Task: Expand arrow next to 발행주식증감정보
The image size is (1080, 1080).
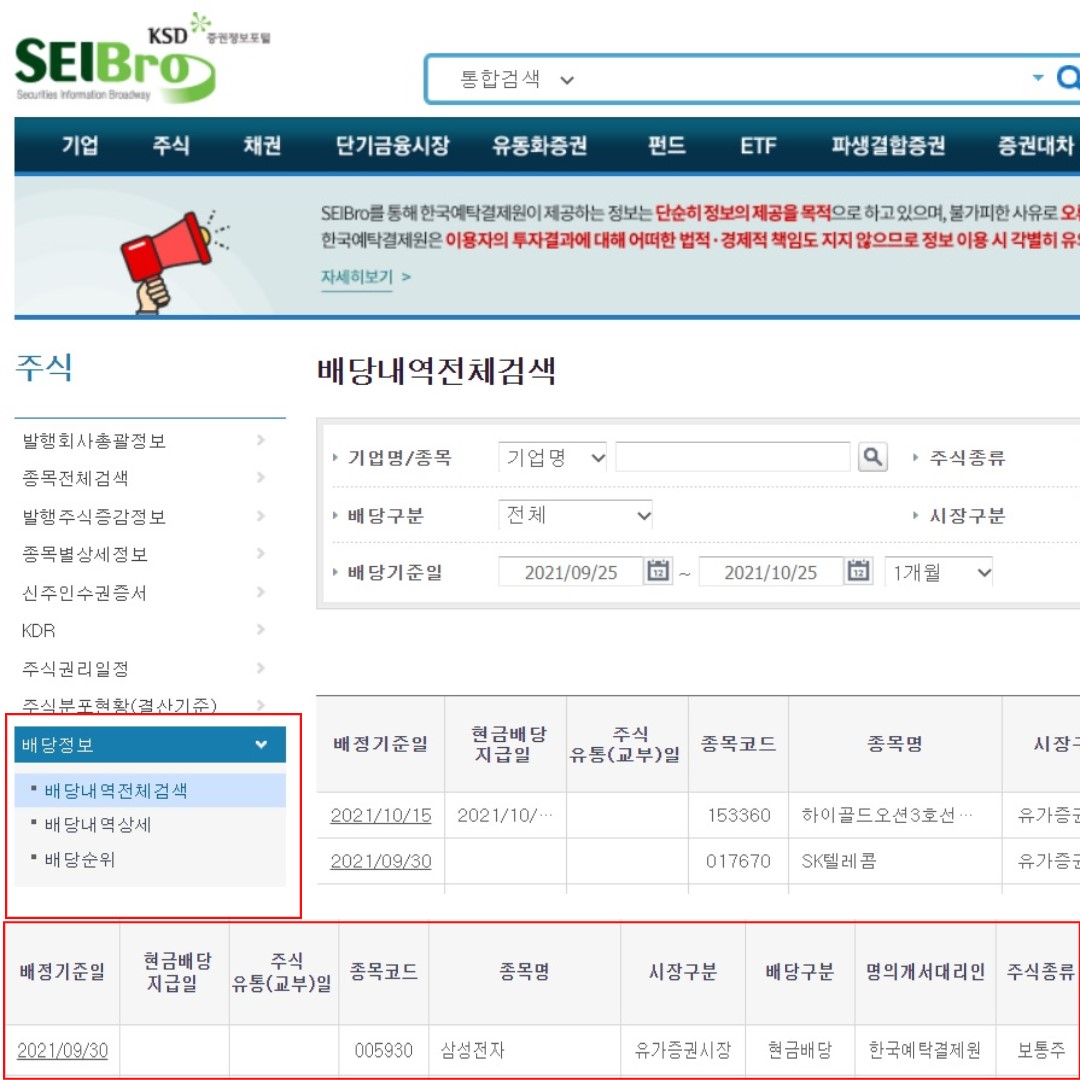Action: (260, 515)
